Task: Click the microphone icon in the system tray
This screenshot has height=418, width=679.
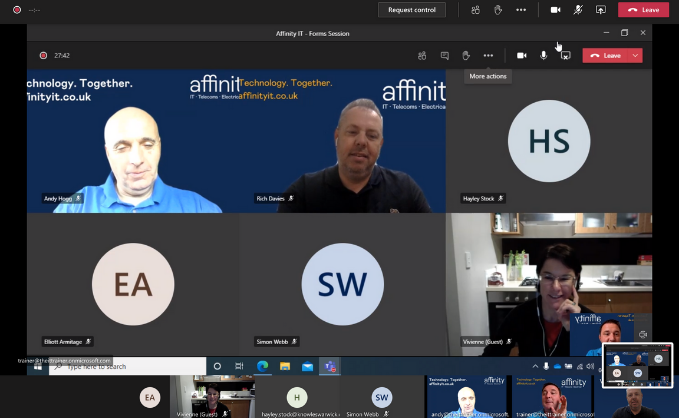Action: (x=546, y=366)
